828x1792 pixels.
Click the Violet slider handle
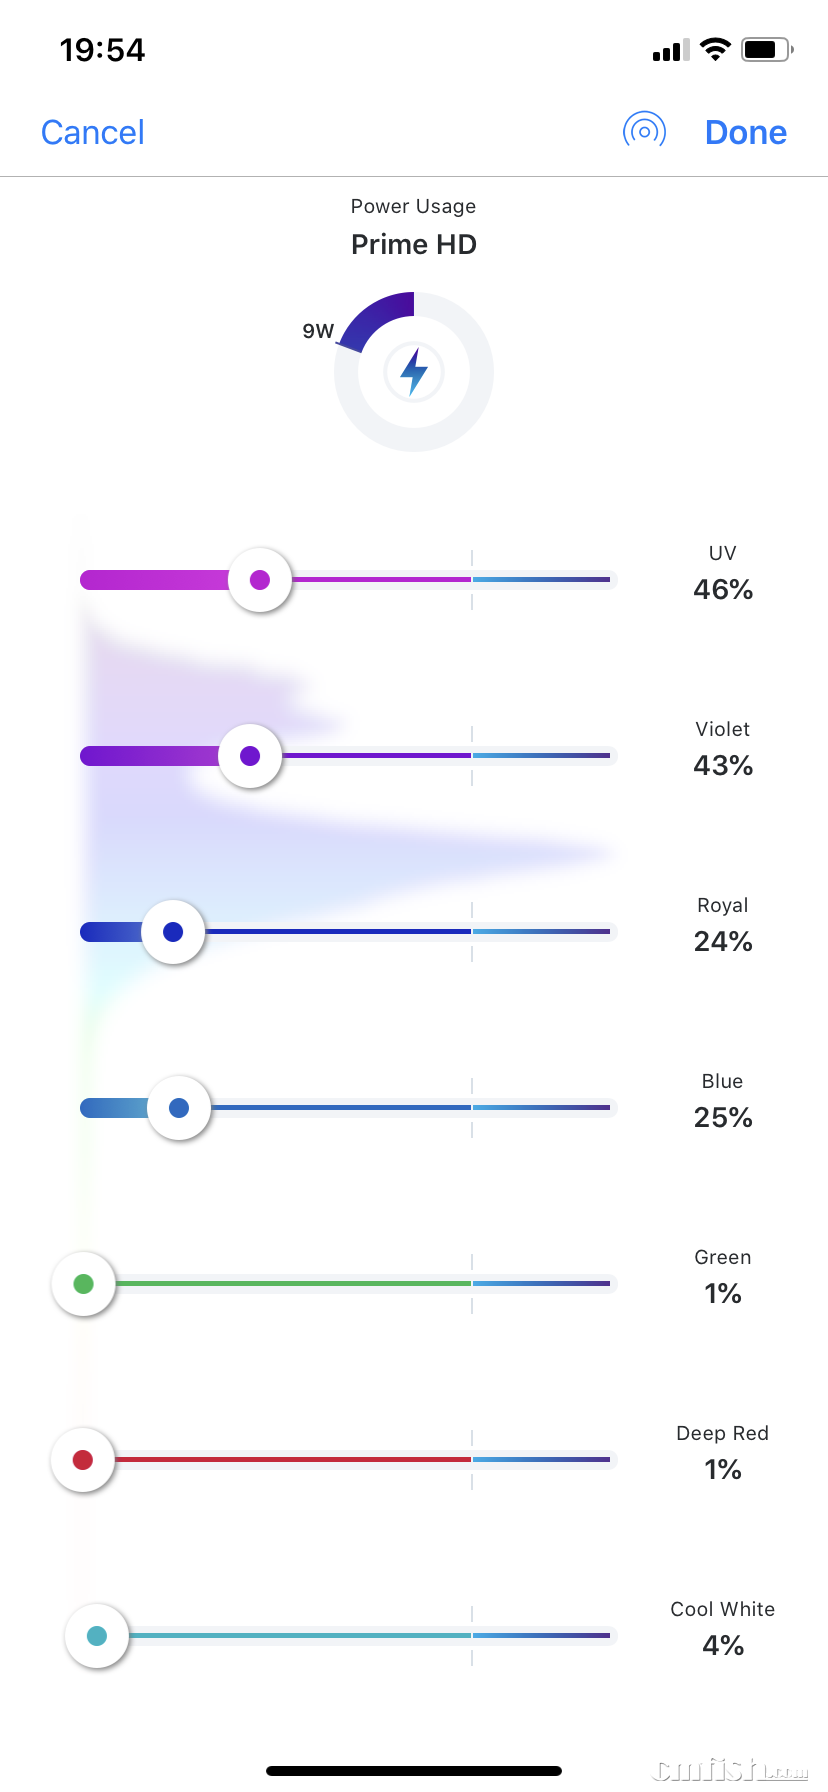click(x=250, y=756)
